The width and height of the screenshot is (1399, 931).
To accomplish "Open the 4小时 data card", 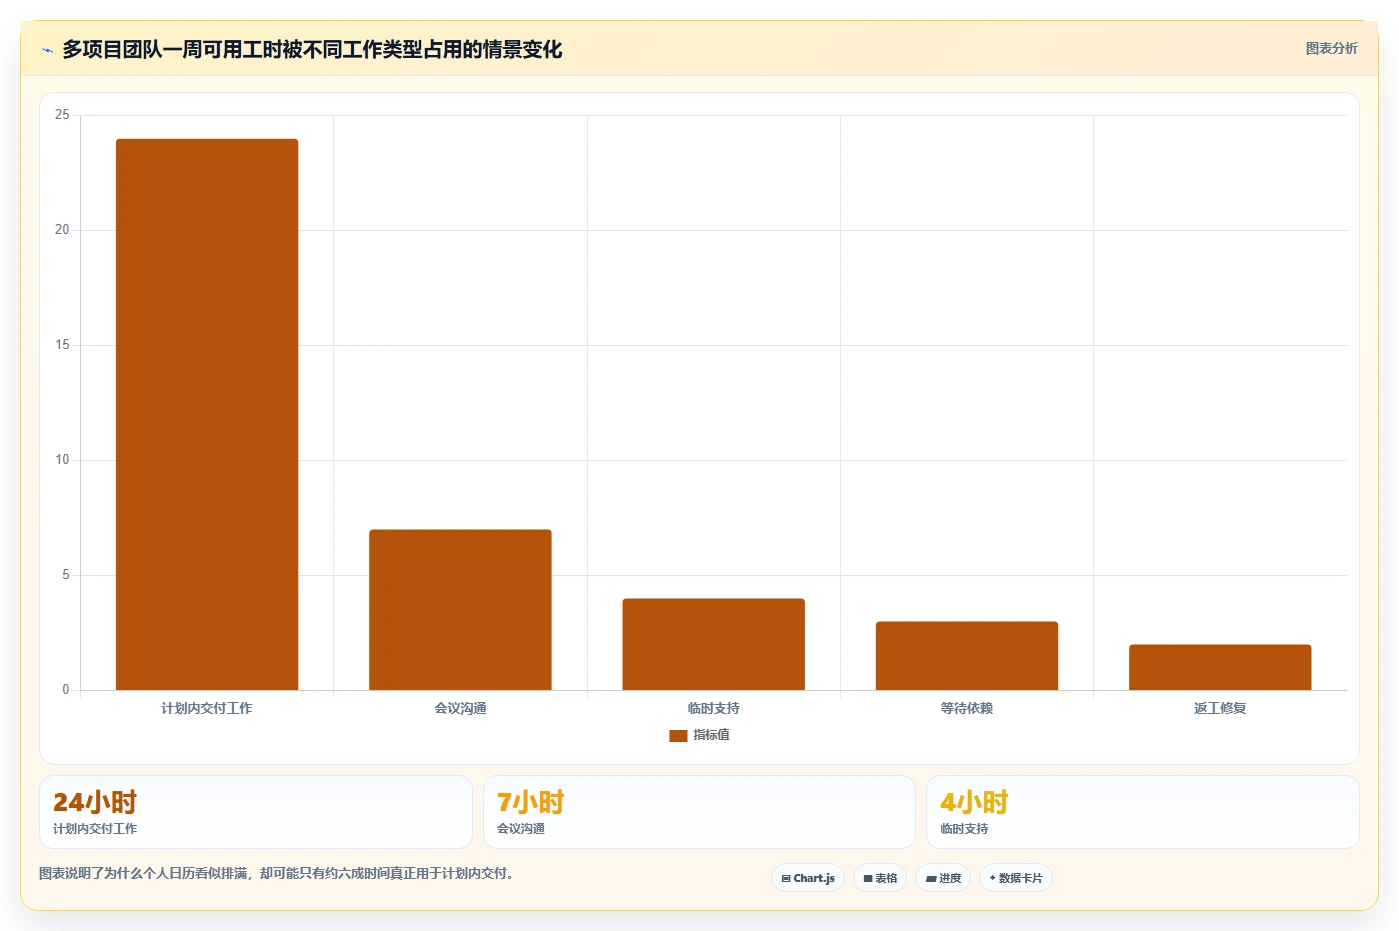I will [1142, 812].
